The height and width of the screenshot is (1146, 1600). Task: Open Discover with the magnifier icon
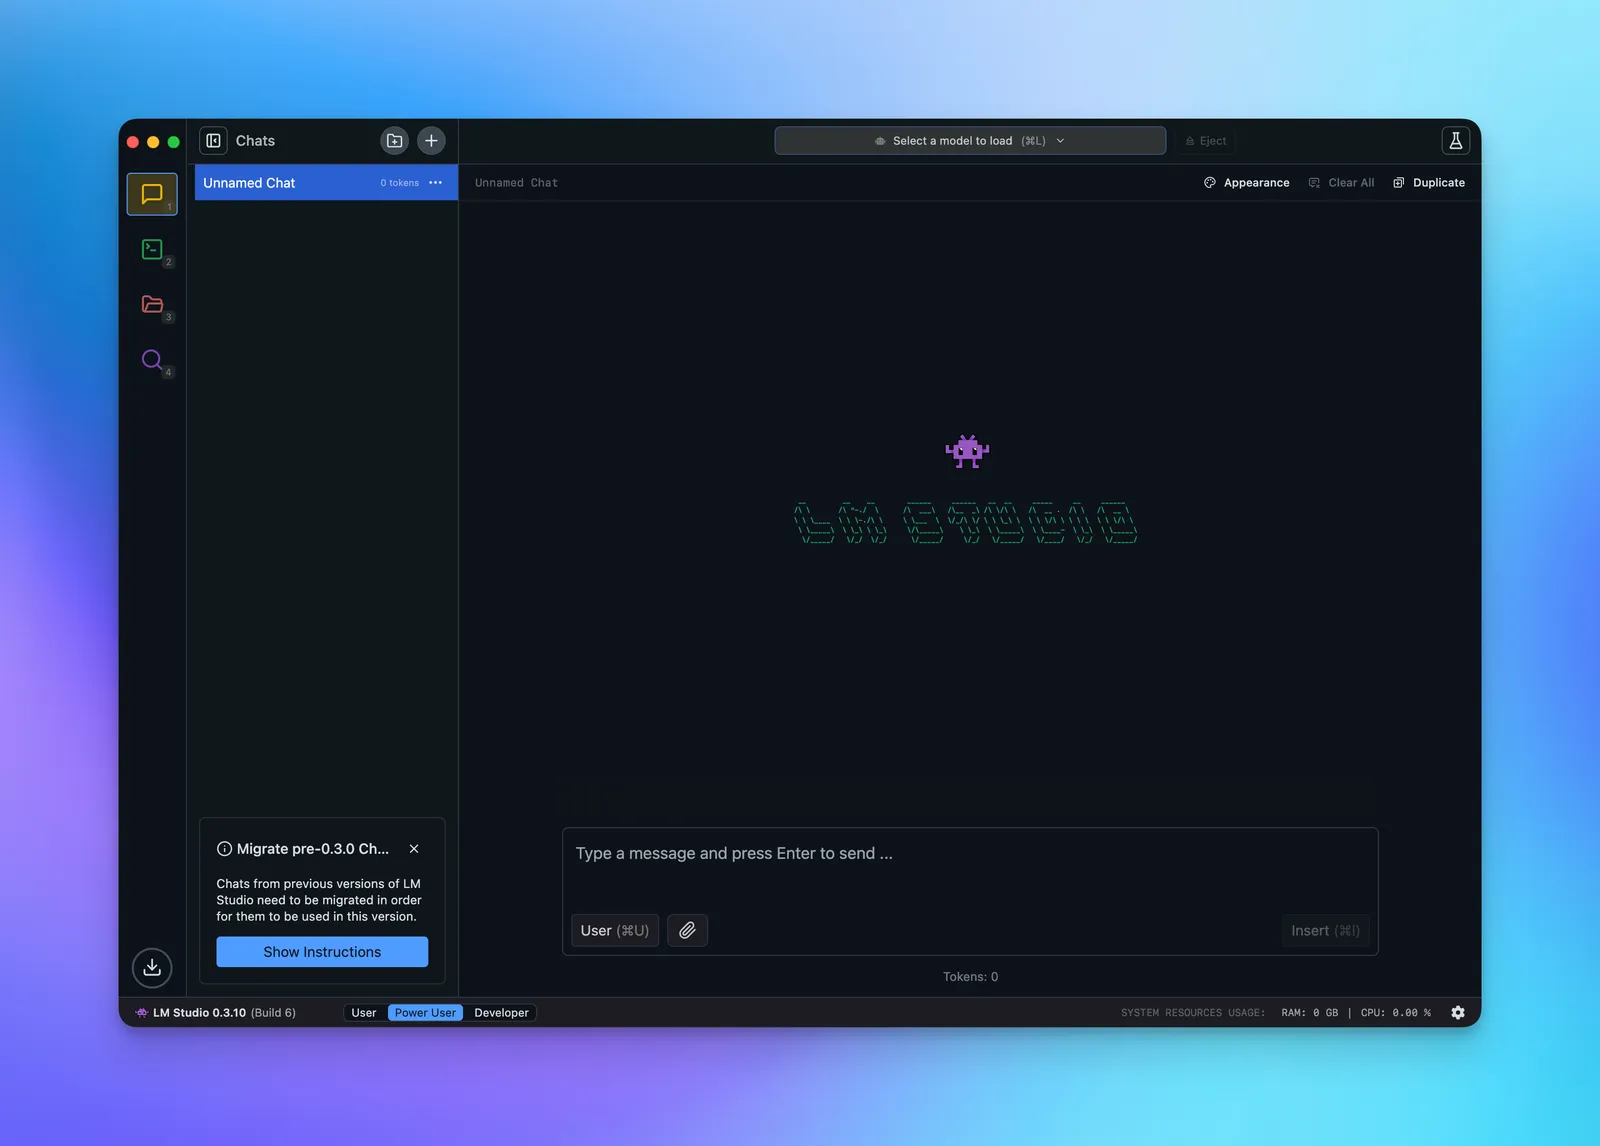152,360
